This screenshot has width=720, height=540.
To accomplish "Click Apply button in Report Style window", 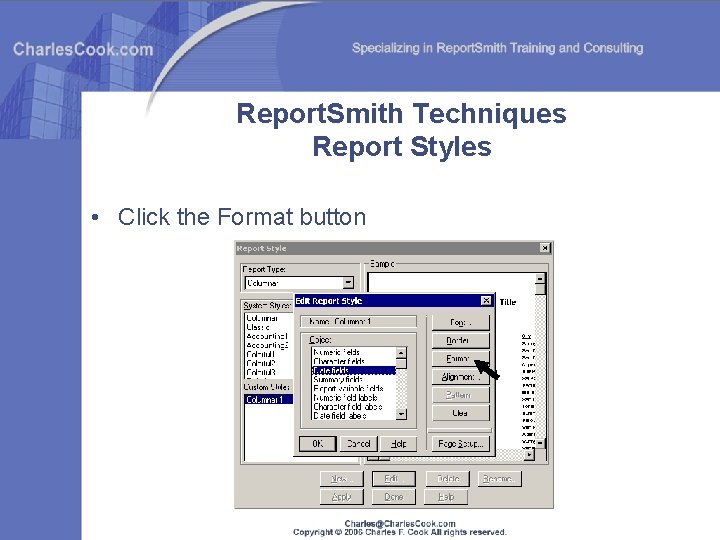I will [342, 497].
